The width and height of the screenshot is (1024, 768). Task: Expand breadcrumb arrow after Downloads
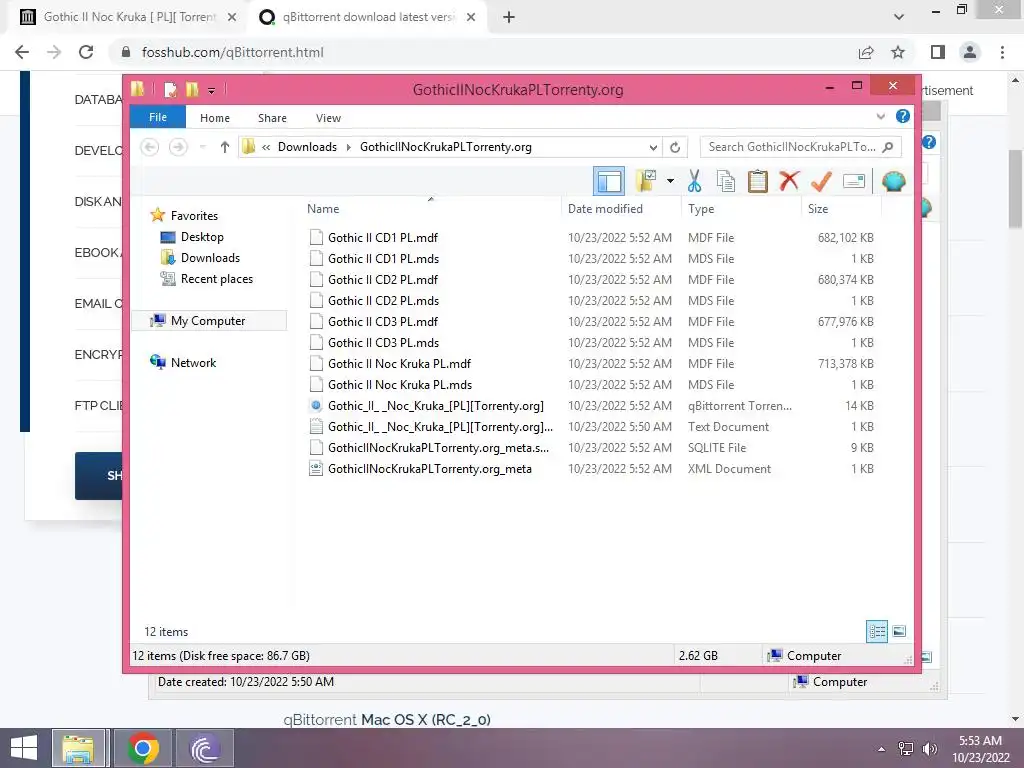pyautogui.click(x=348, y=147)
